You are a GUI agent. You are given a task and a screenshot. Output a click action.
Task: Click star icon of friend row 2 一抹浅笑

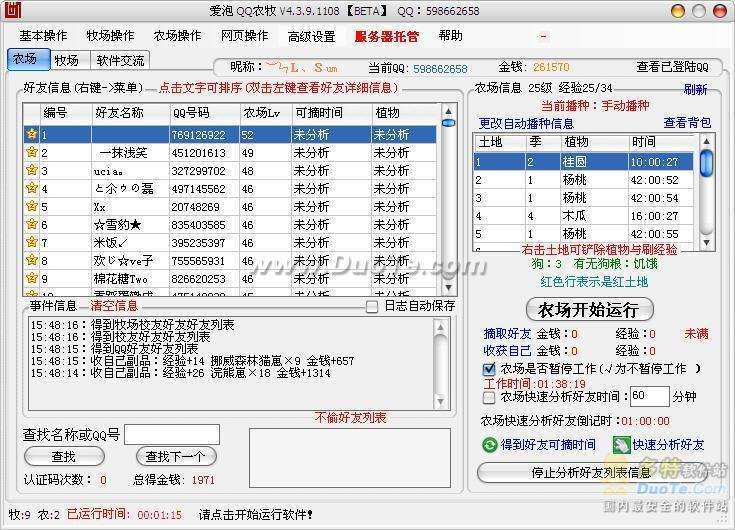click(31, 152)
